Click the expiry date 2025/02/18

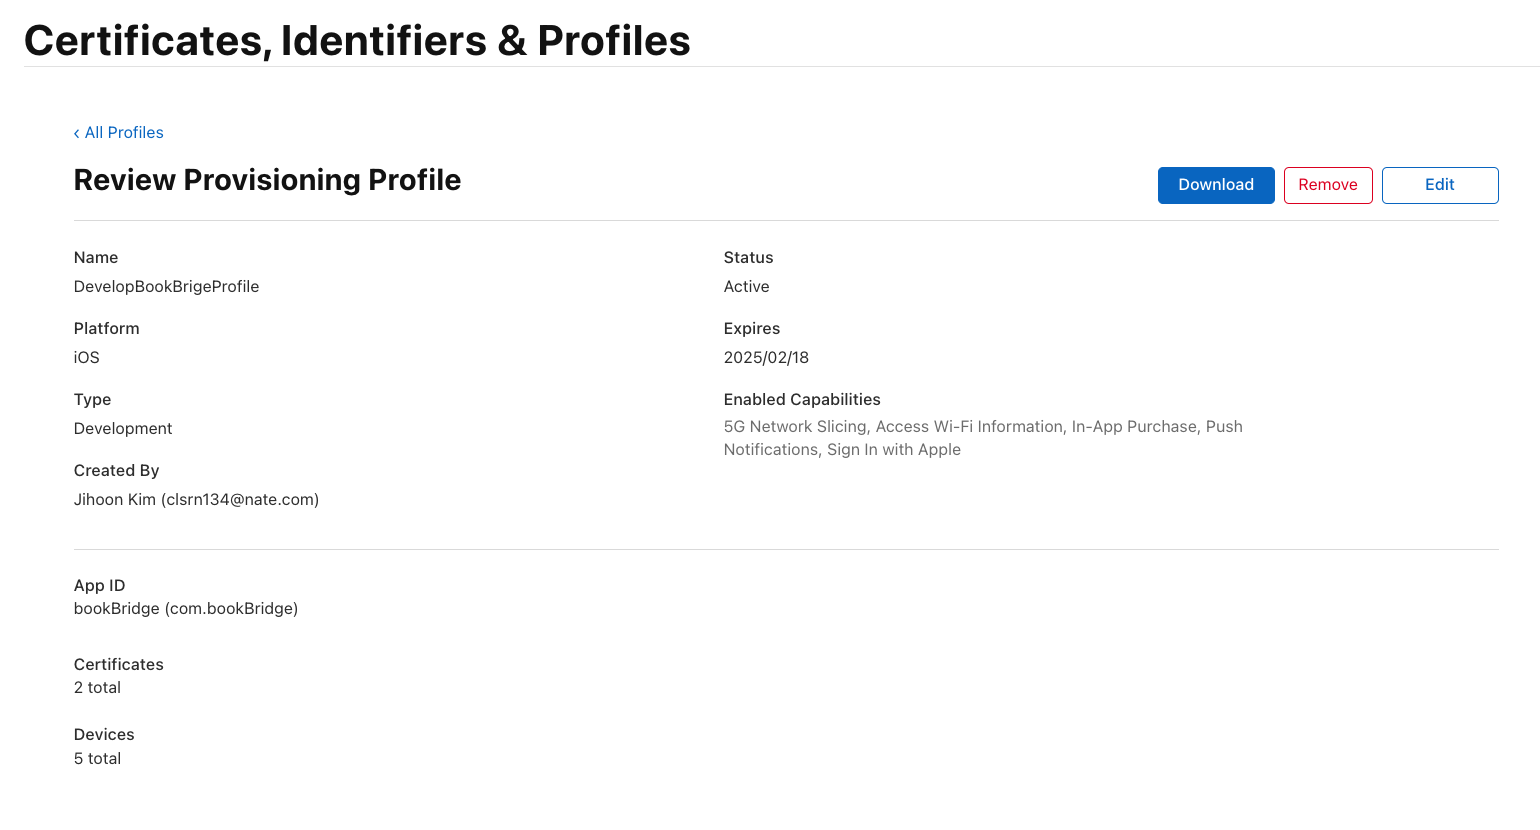pos(766,358)
